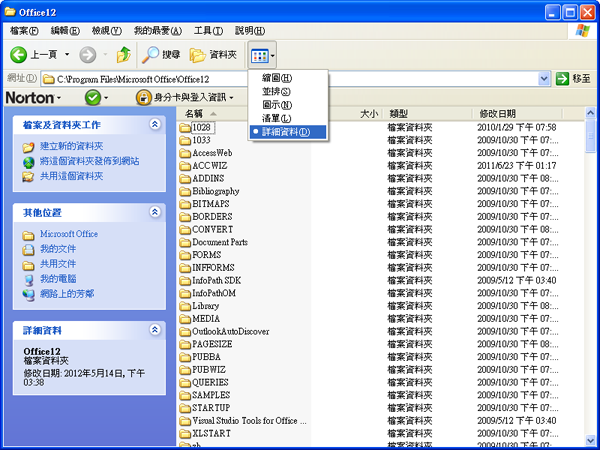
Task: Click the vertical scrollbar up arrow
Action: (590, 113)
